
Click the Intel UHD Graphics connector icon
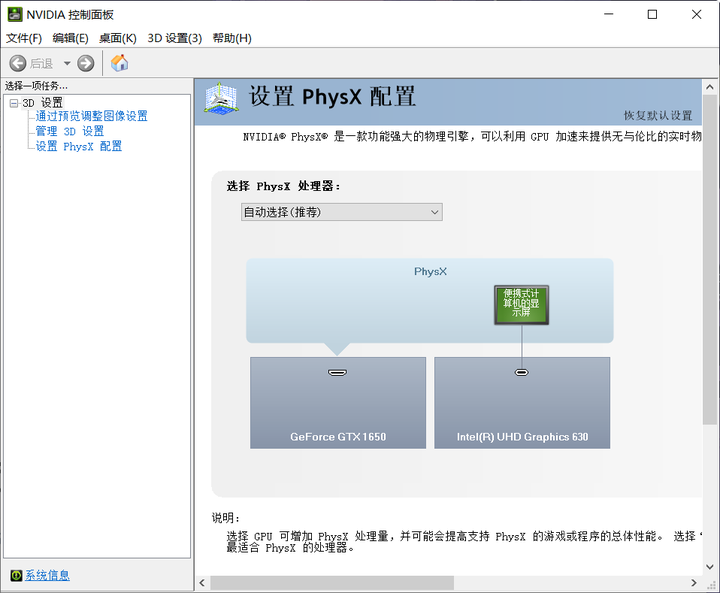pos(522,373)
